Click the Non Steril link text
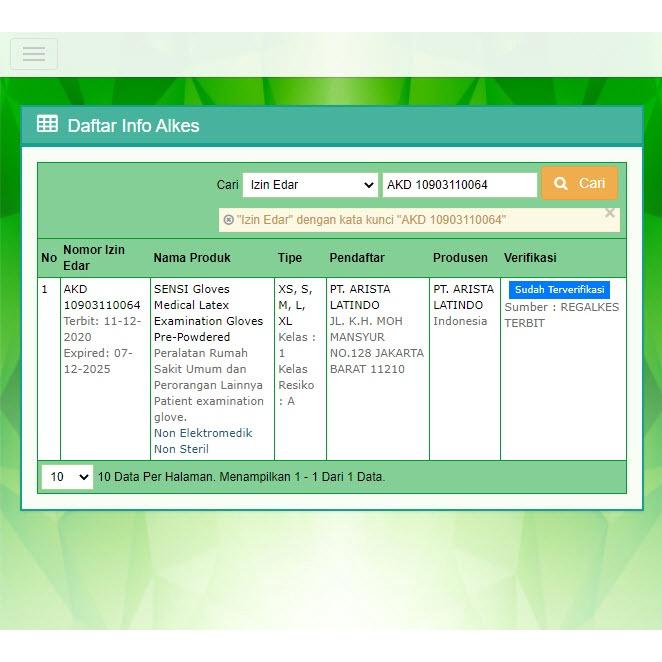This screenshot has width=662, height=662. click(179, 449)
